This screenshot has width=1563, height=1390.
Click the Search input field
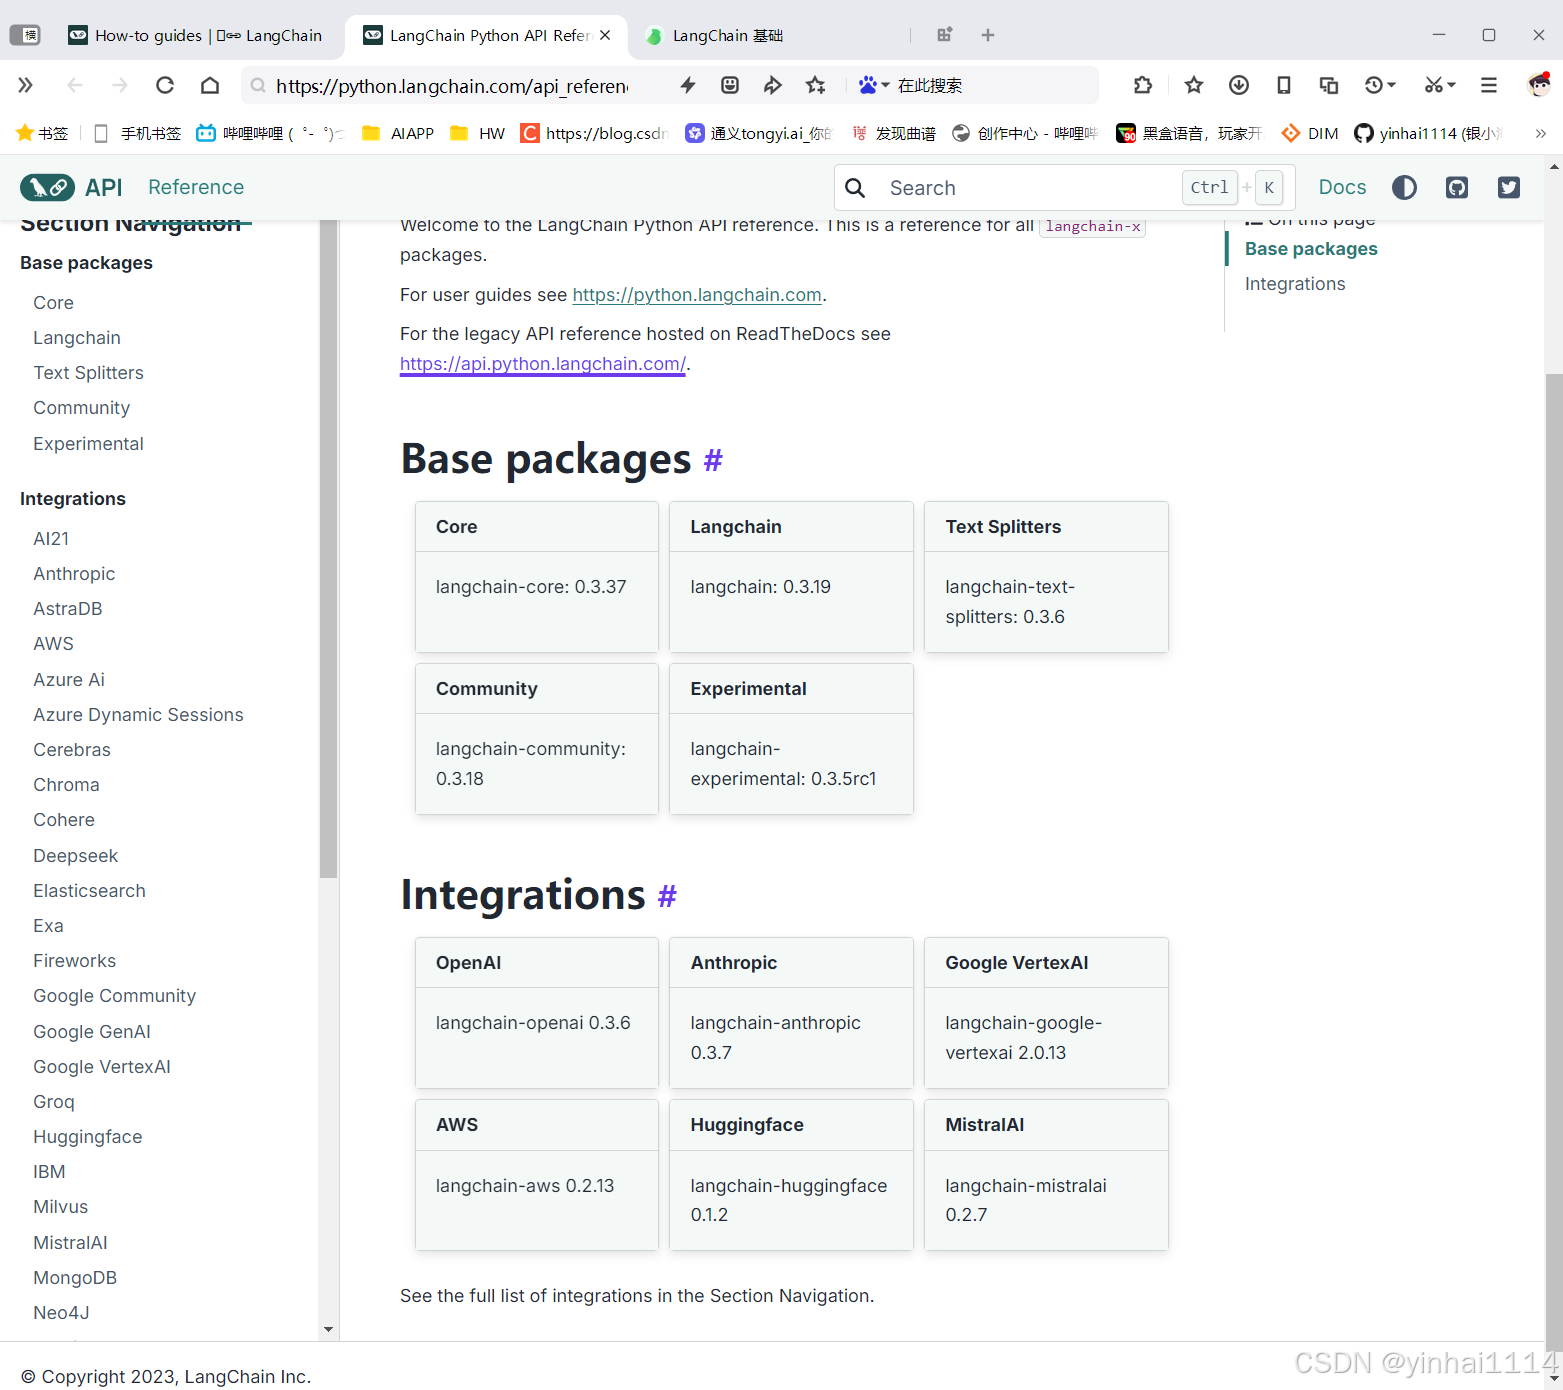tap(1065, 188)
